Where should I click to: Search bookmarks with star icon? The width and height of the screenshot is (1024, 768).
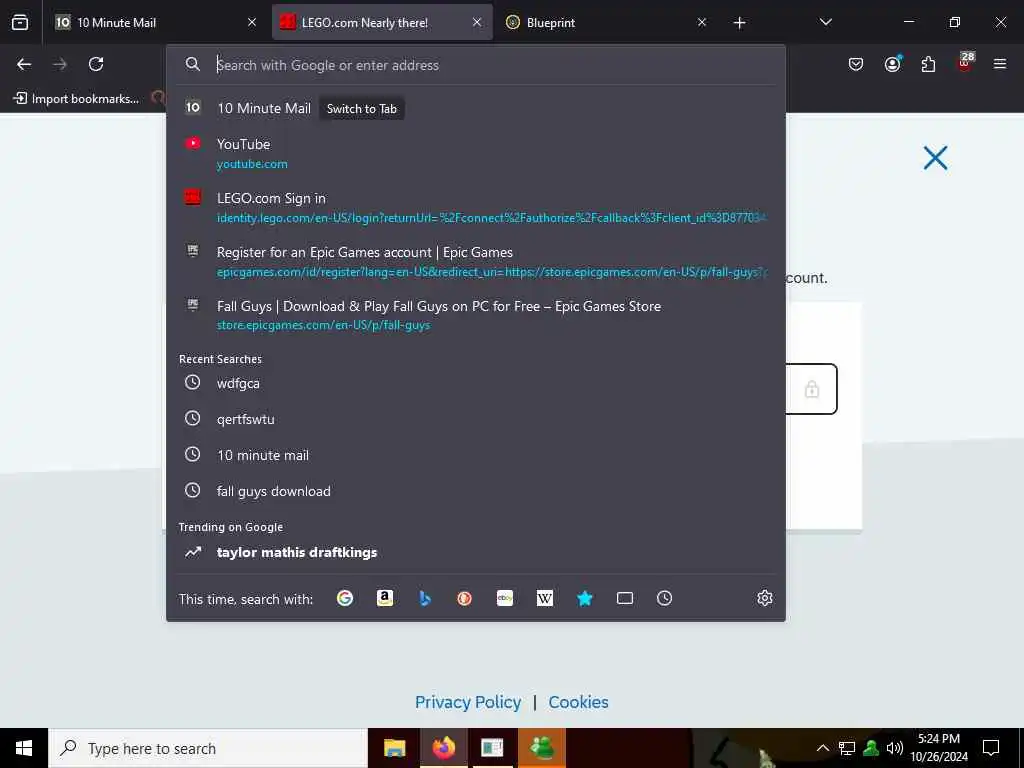pos(584,598)
